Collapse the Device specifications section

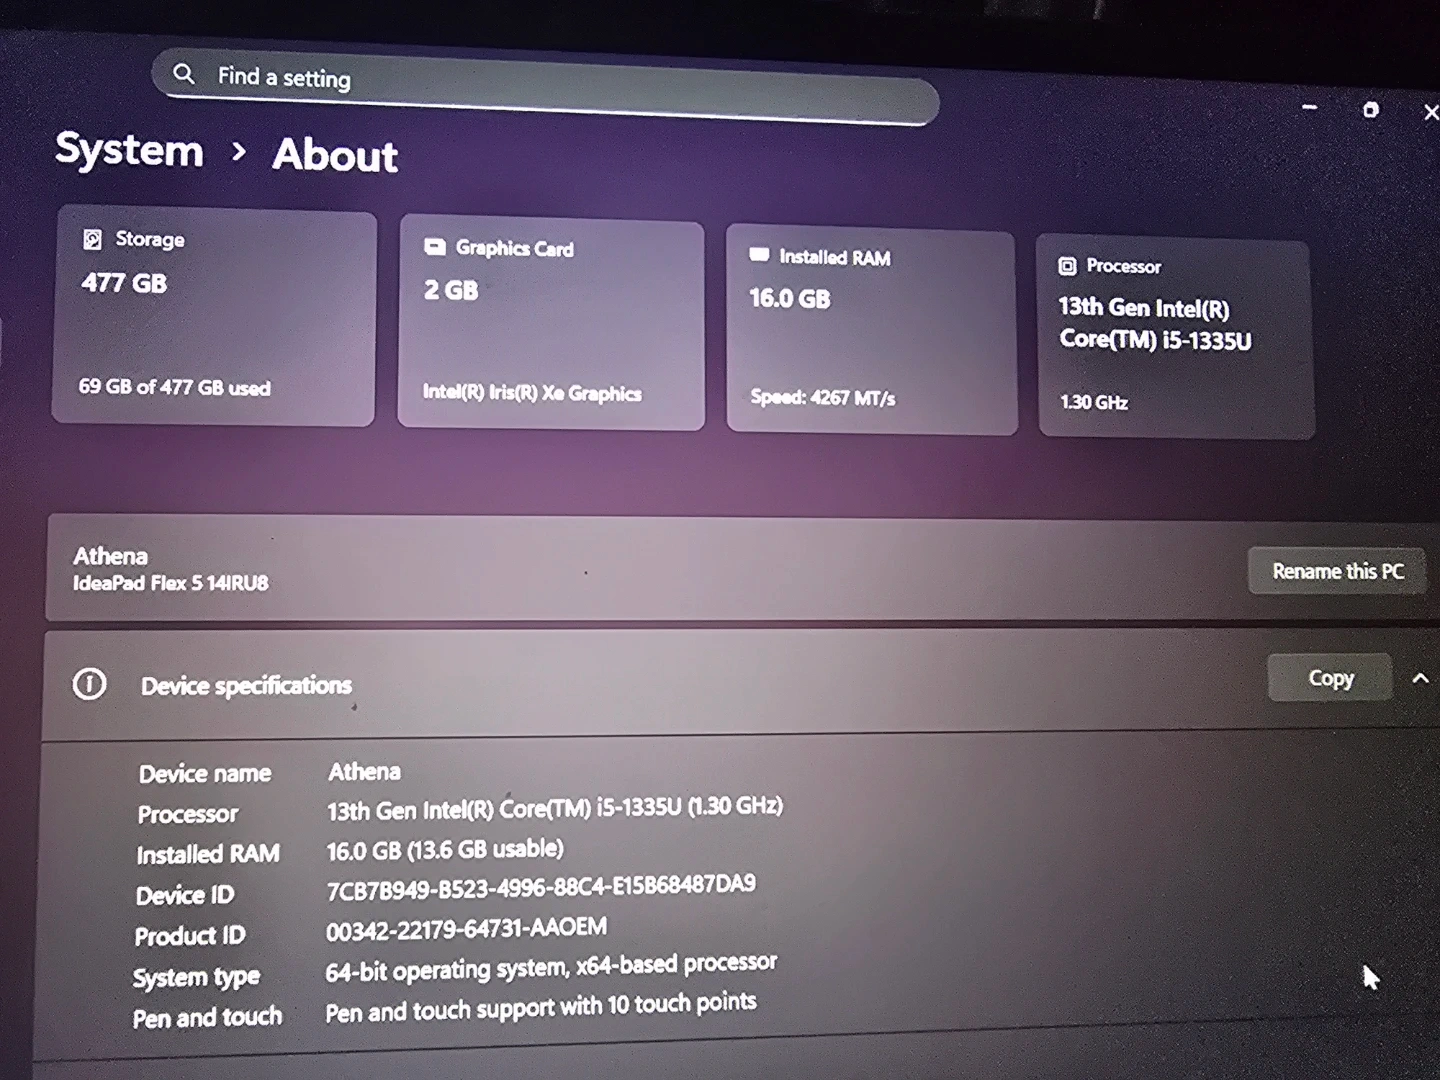1420,678
